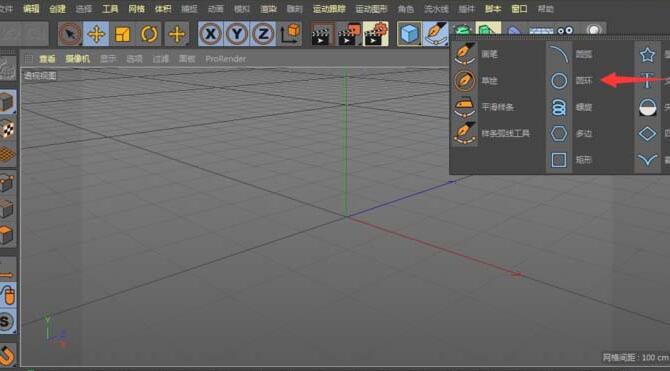Screen dimensions: 670x371
Task: Toggle the S snap enable icon
Action: coord(7,321)
